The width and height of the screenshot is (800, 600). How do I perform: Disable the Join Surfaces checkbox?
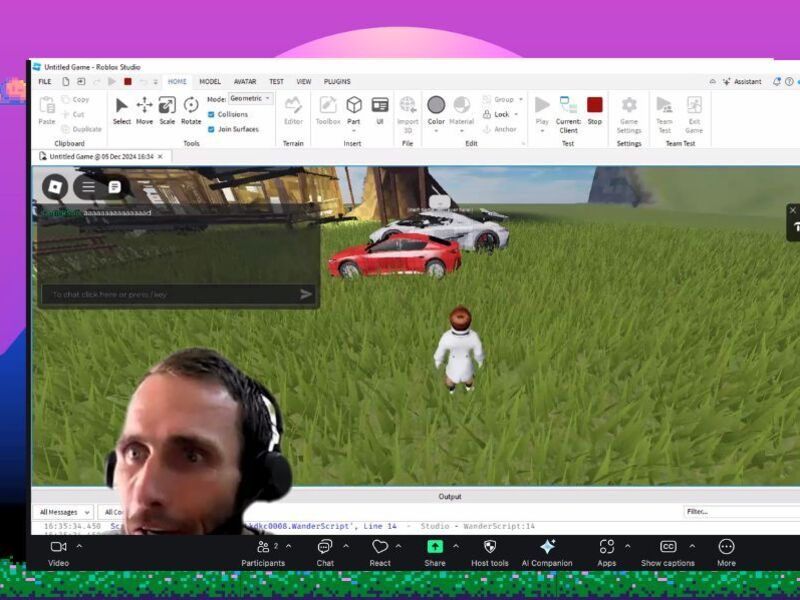211,129
